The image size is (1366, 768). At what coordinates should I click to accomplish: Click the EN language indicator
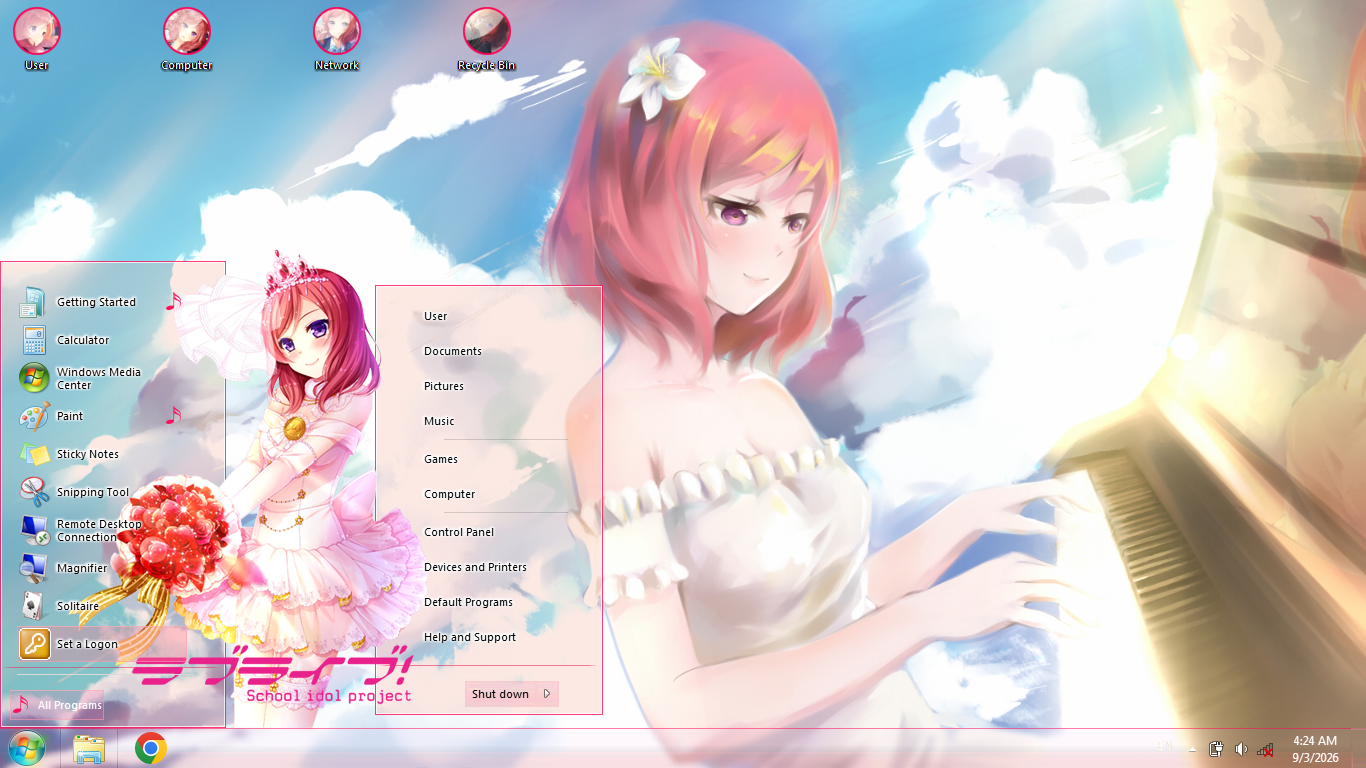point(1165,747)
